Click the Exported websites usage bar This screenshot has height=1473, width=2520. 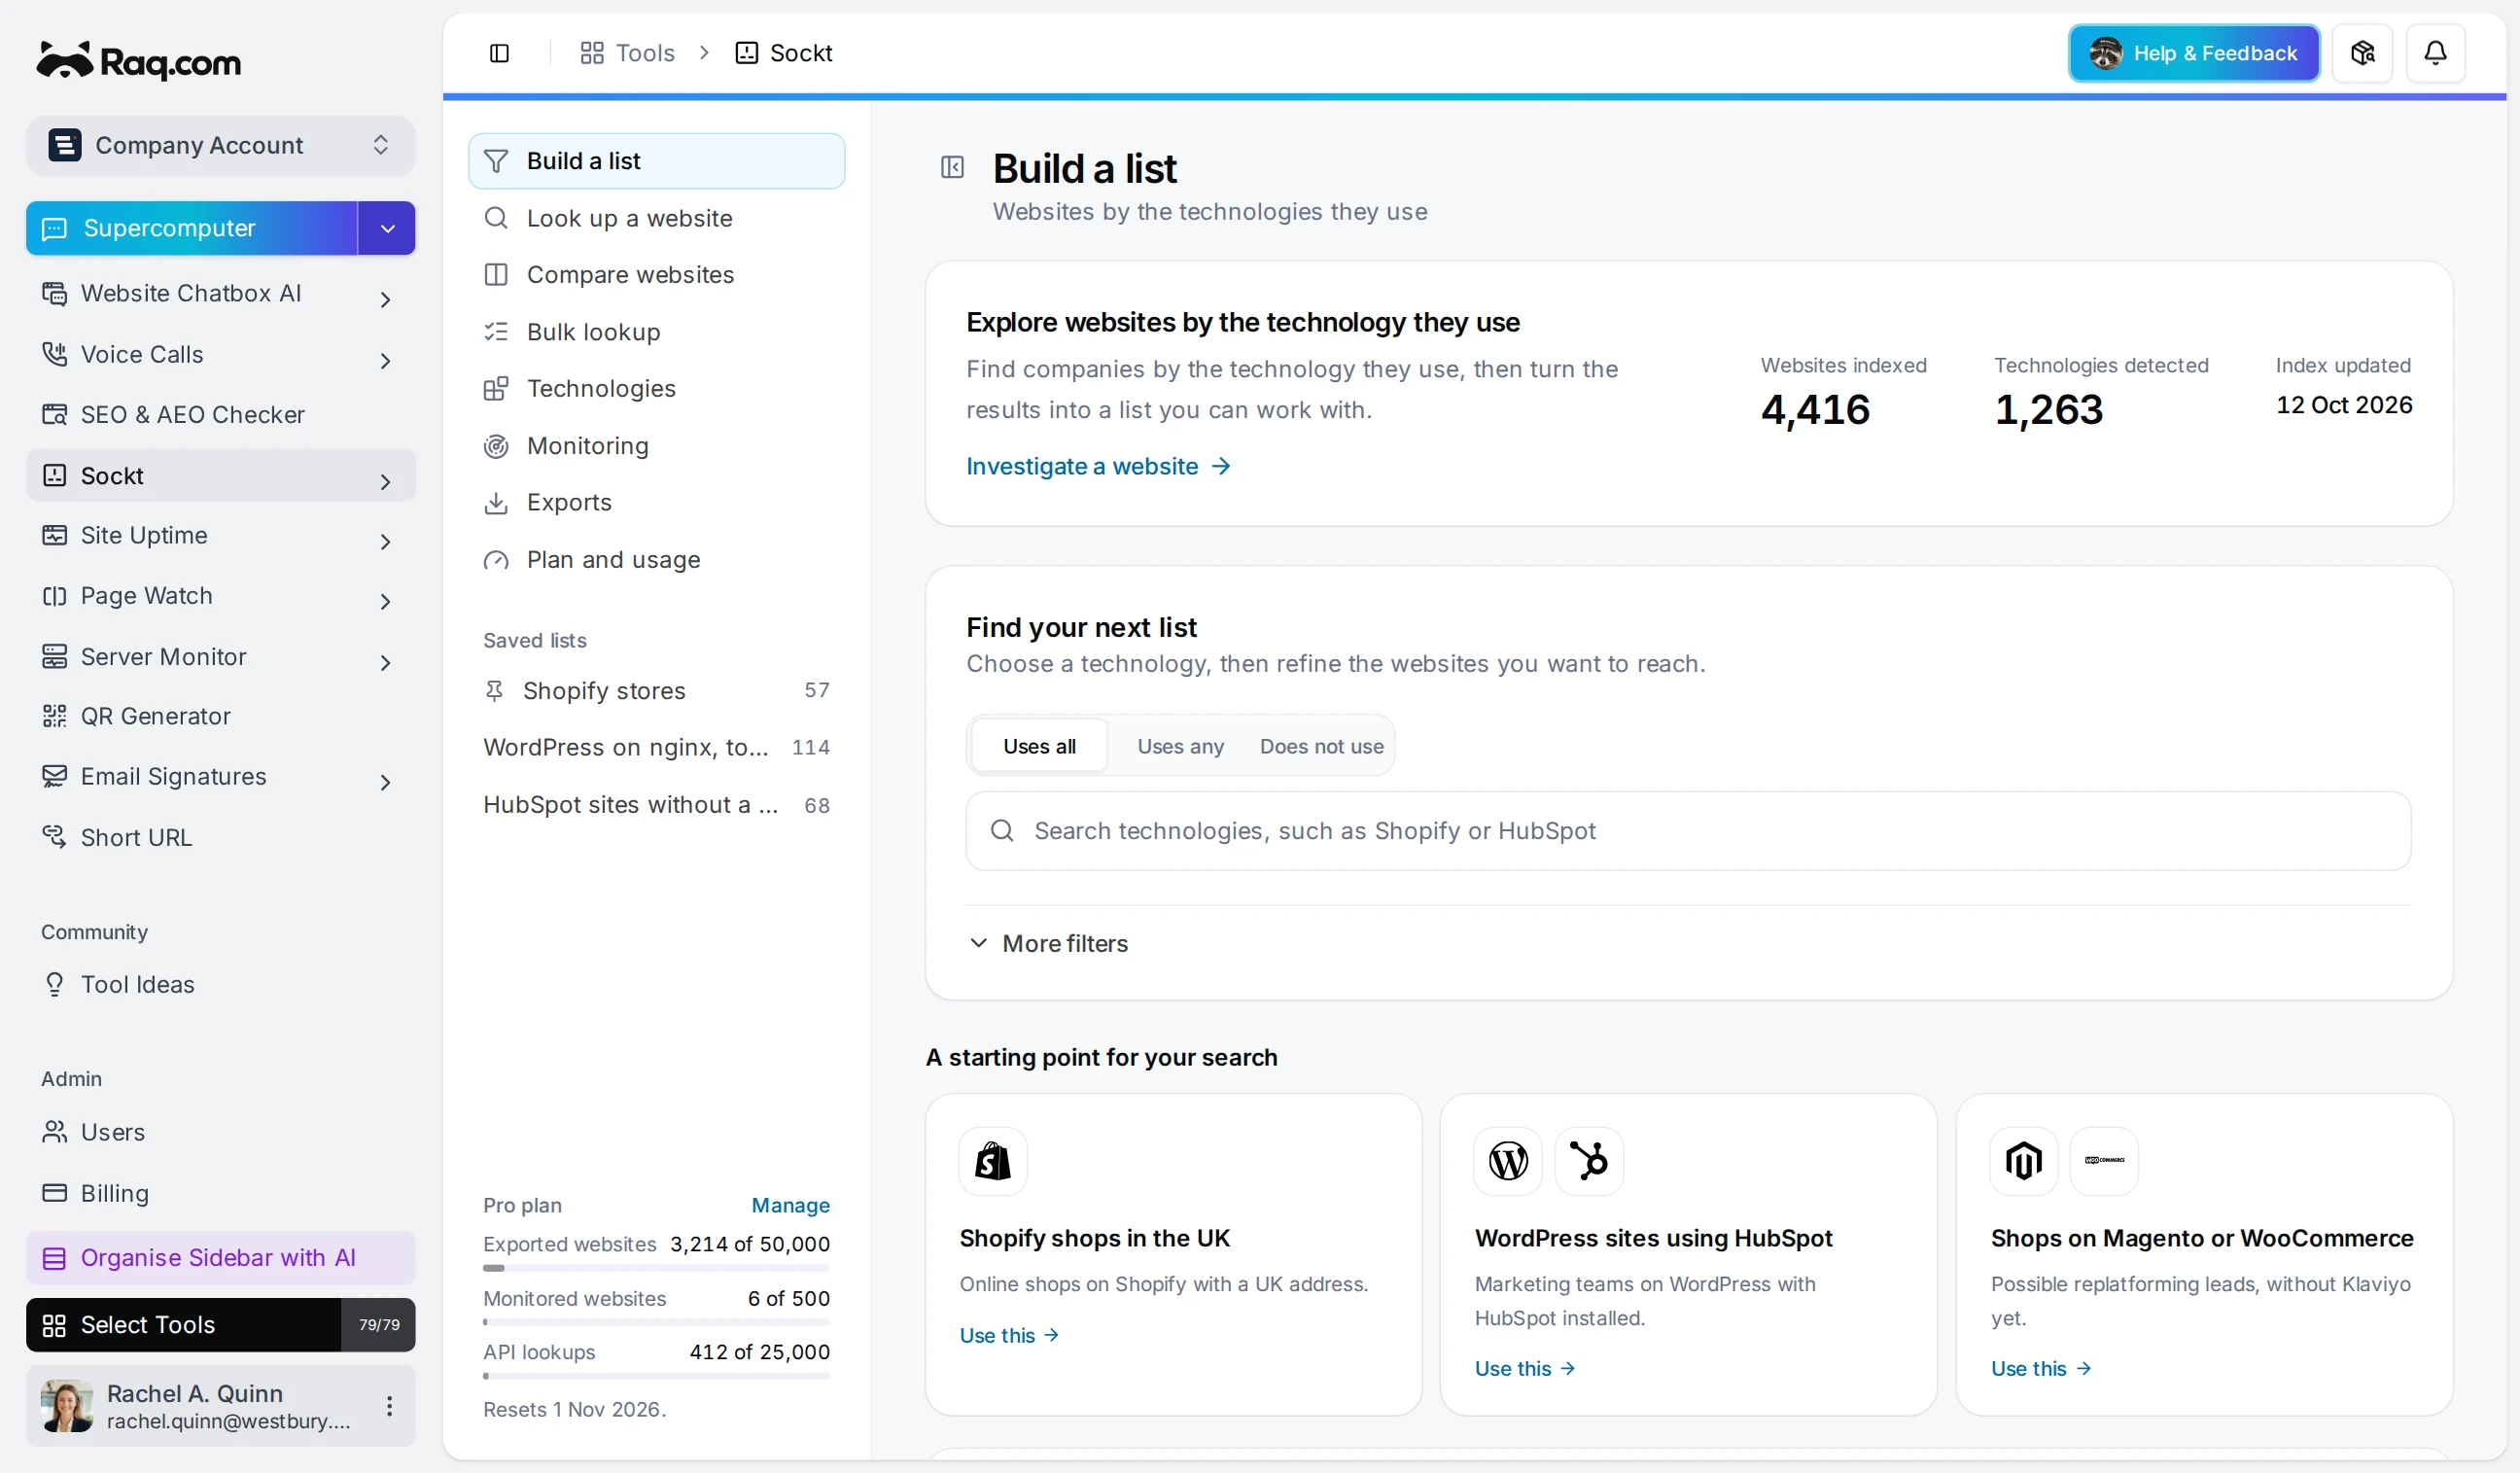656,1268
